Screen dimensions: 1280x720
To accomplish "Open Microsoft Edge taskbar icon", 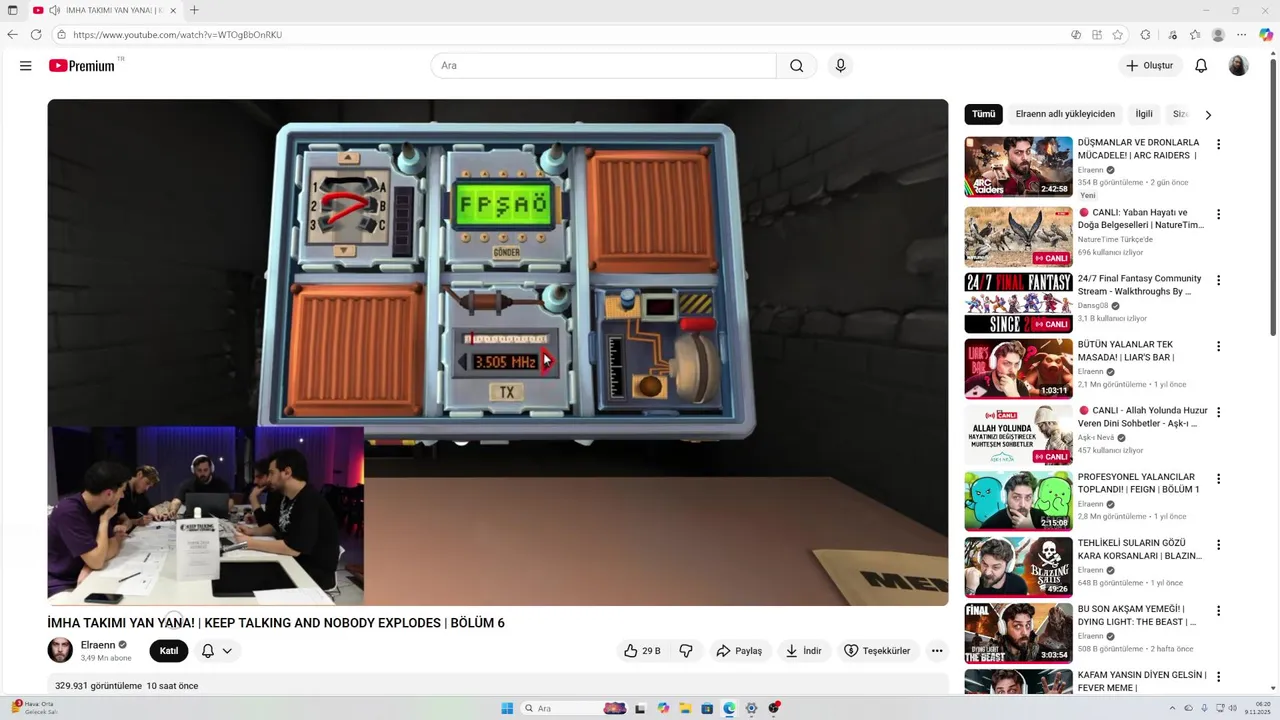I will click(x=729, y=708).
